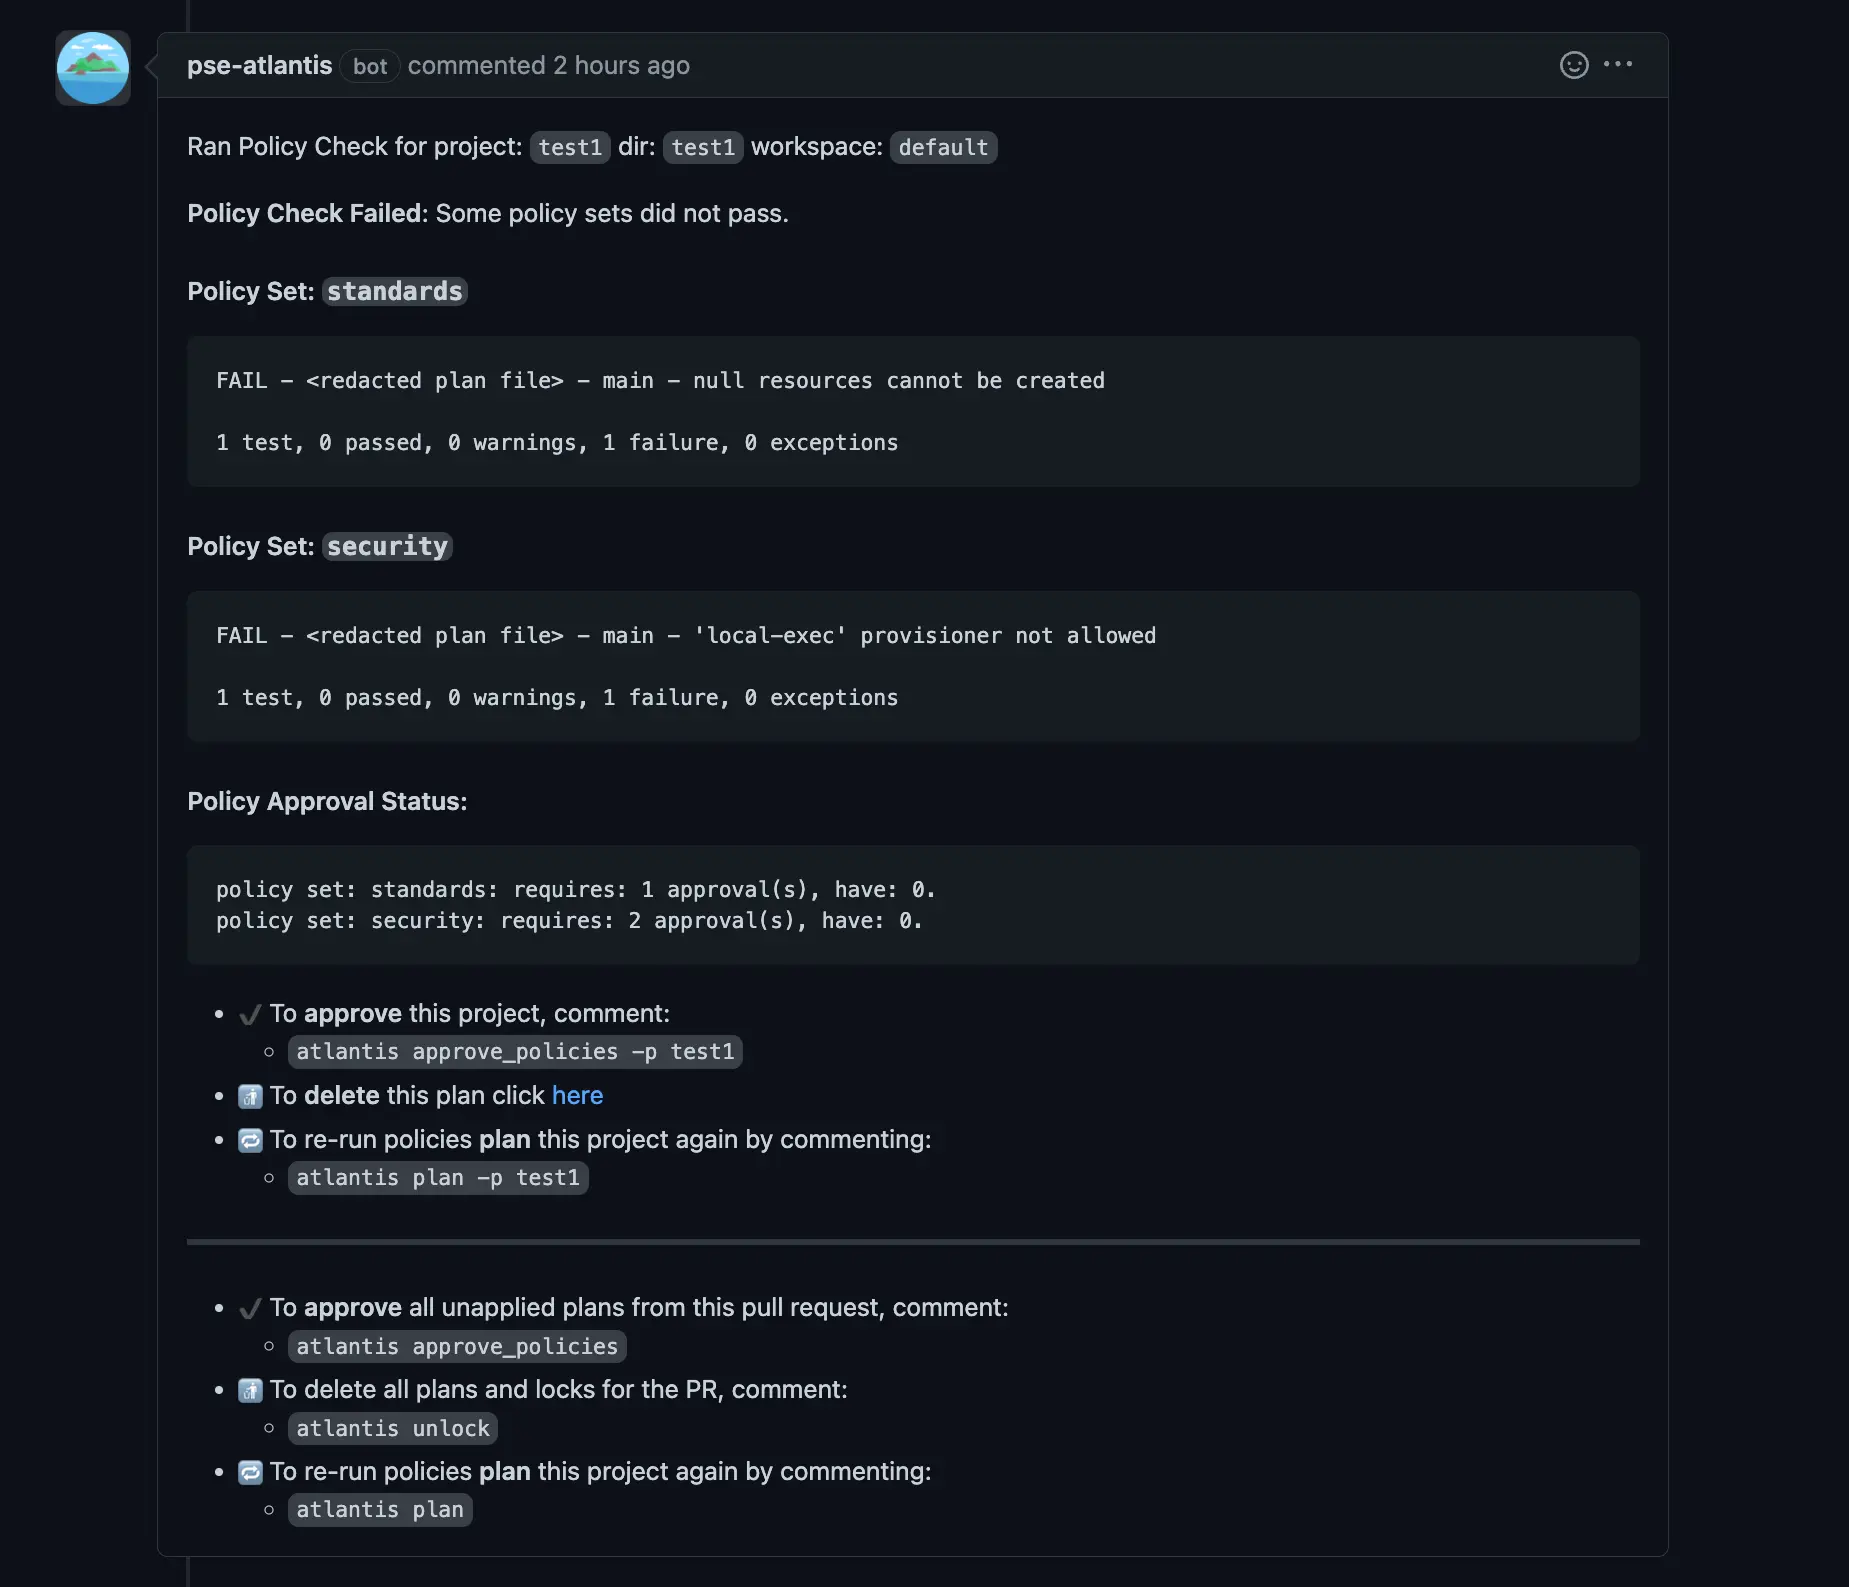Open the emoji reaction picker
Viewport: 1849px width, 1587px height.
point(1572,65)
